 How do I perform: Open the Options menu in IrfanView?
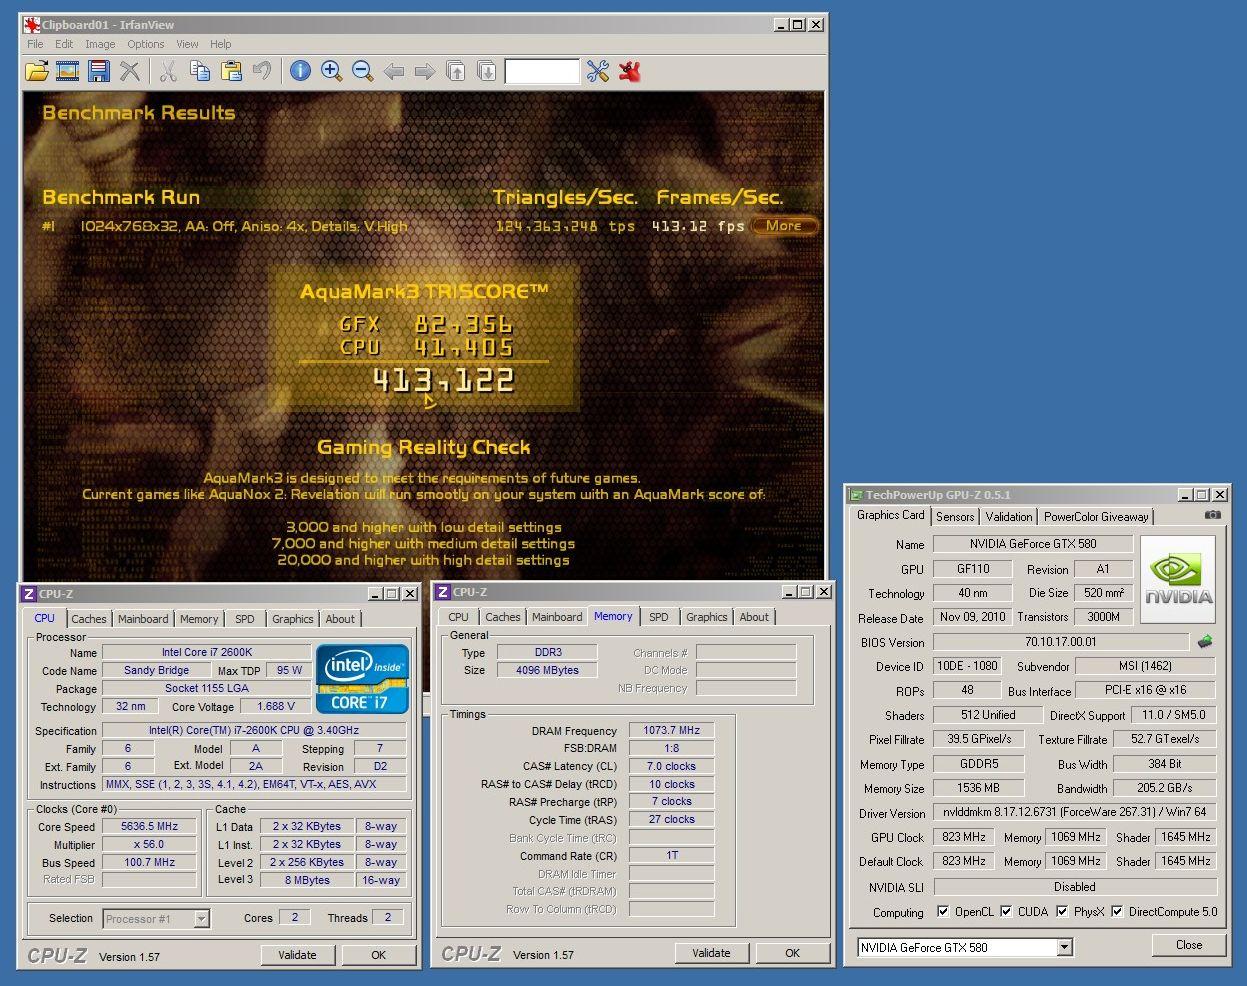pos(146,44)
